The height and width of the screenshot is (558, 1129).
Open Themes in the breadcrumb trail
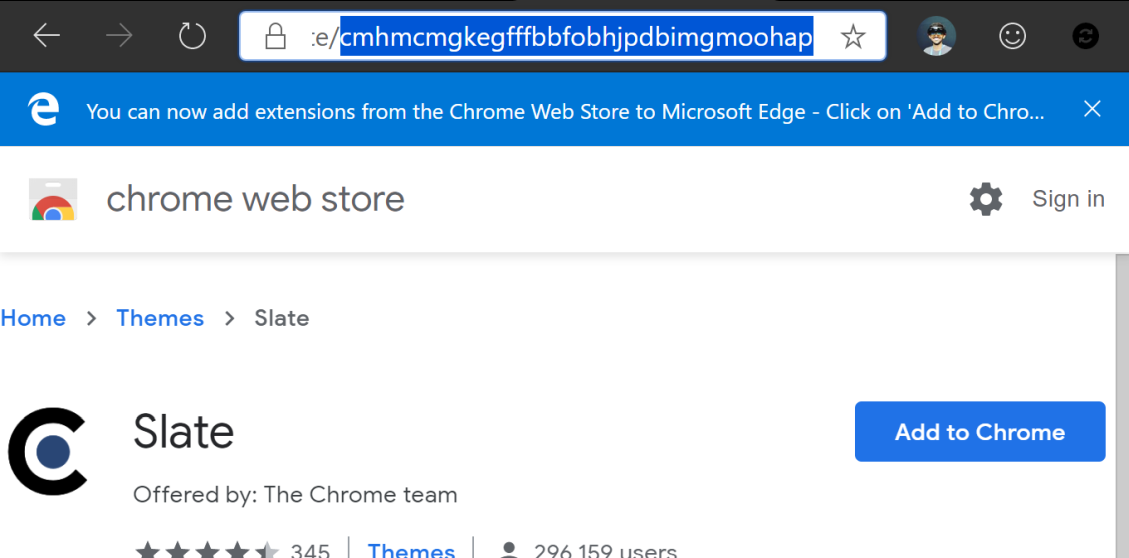pos(160,318)
